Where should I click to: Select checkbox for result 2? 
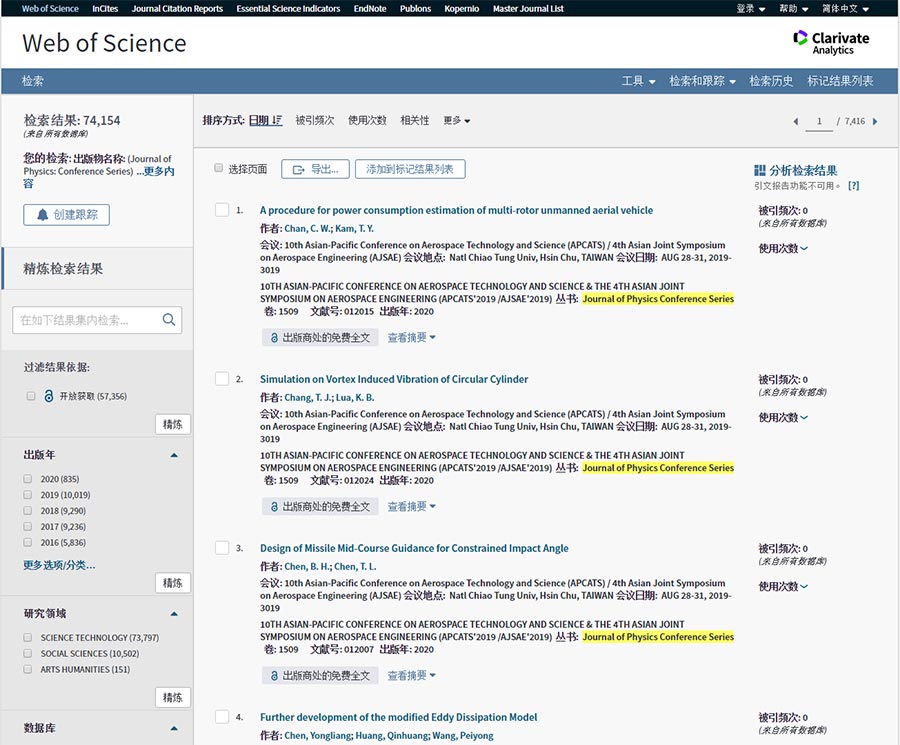(x=222, y=378)
